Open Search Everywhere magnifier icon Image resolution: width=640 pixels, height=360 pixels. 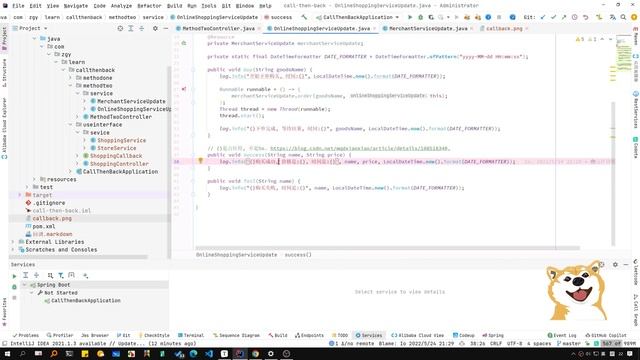[x=623, y=17]
